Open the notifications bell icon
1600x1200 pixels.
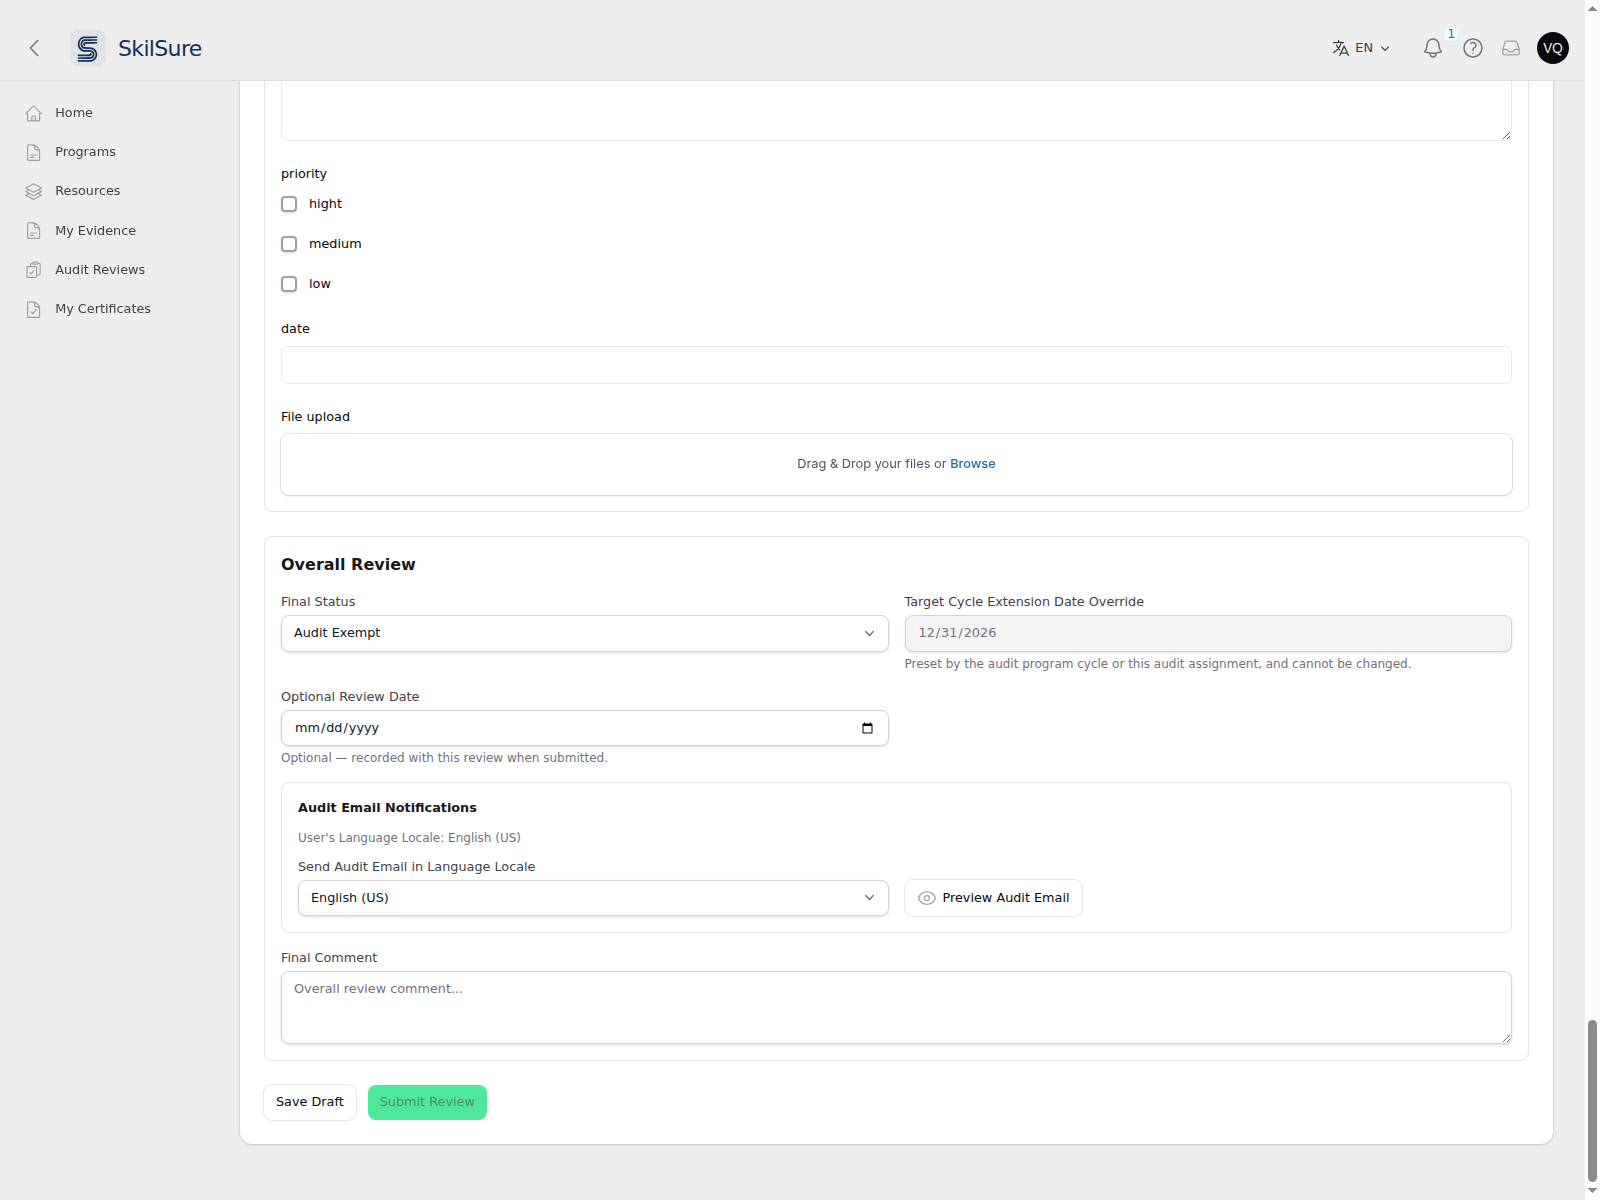click(1432, 48)
